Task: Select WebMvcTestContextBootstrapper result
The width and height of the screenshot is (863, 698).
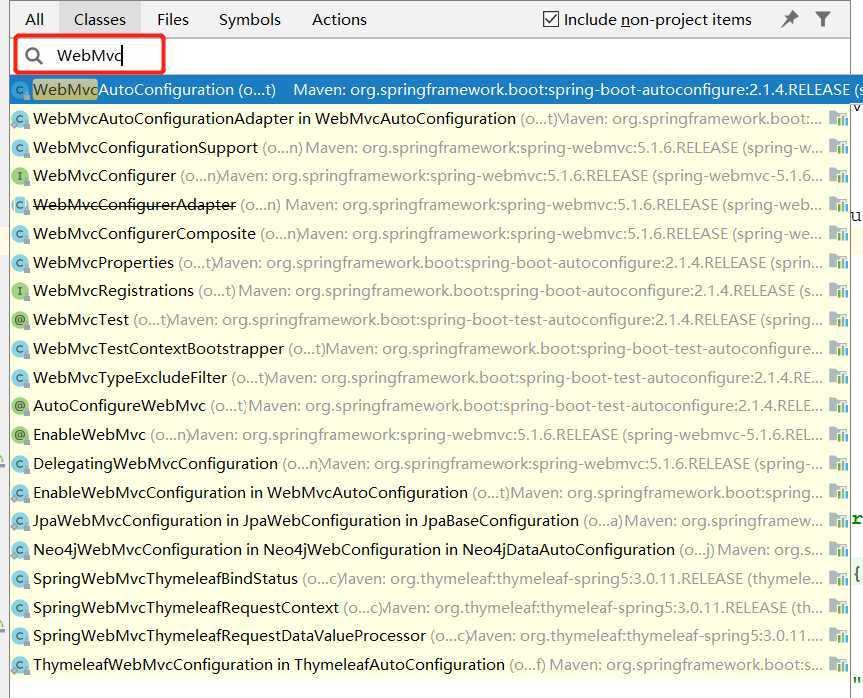Action: point(430,348)
